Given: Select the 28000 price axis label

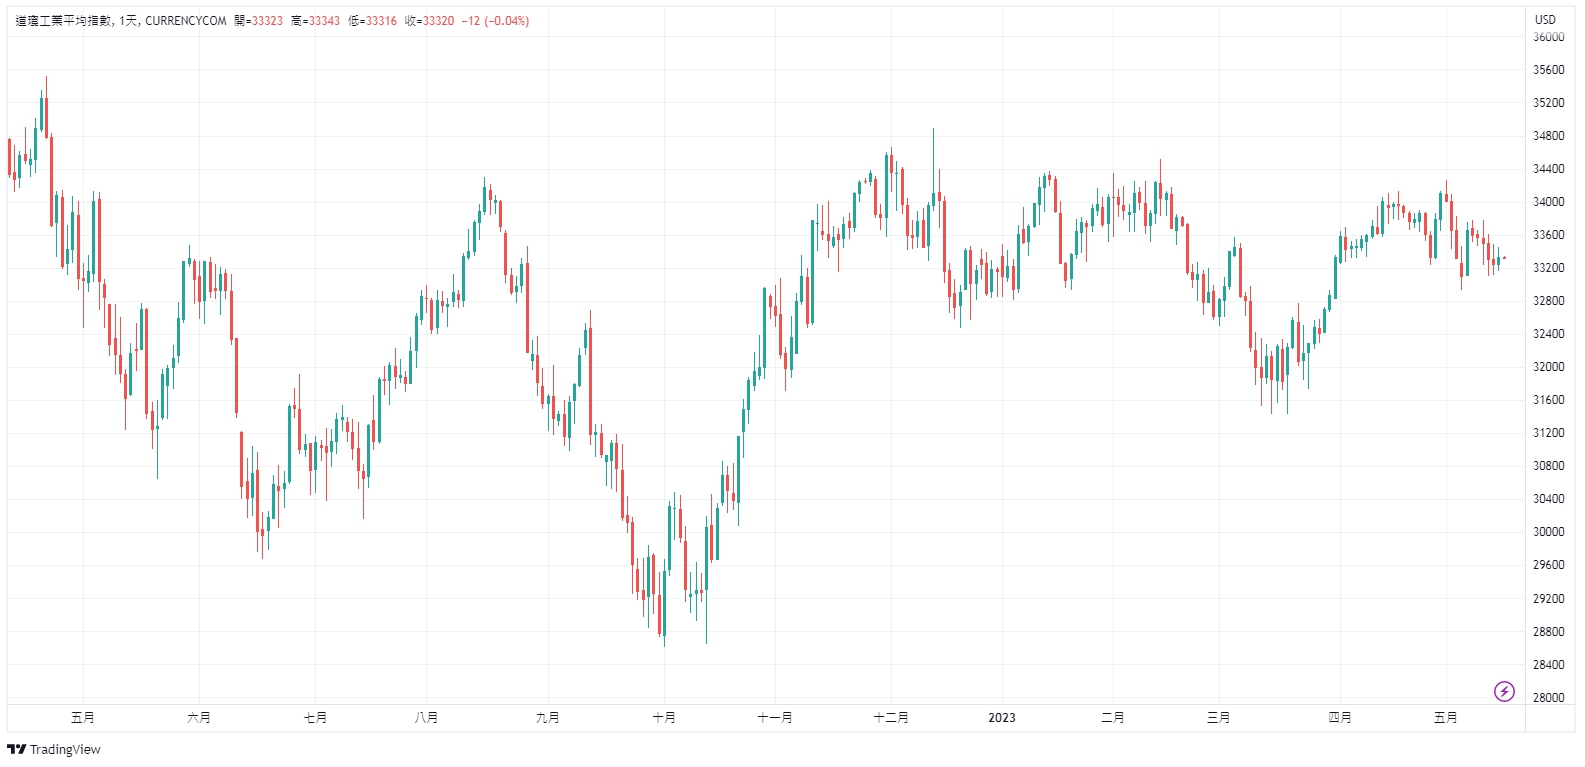Looking at the screenshot, I should pyautogui.click(x=1548, y=698).
